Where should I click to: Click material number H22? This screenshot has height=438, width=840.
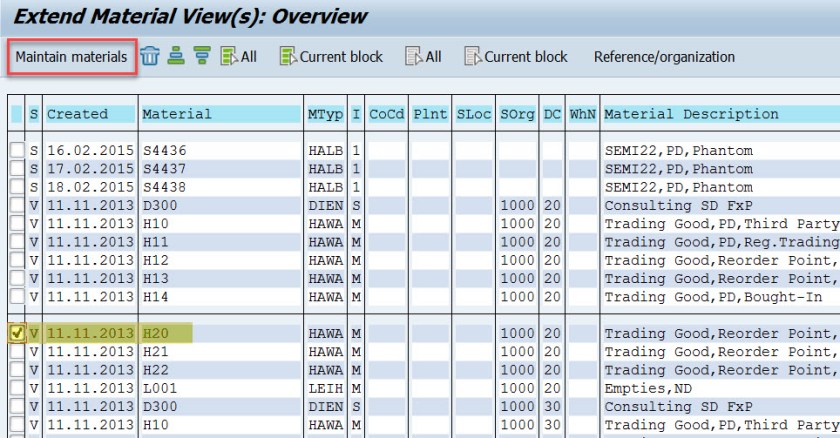click(x=155, y=370)
